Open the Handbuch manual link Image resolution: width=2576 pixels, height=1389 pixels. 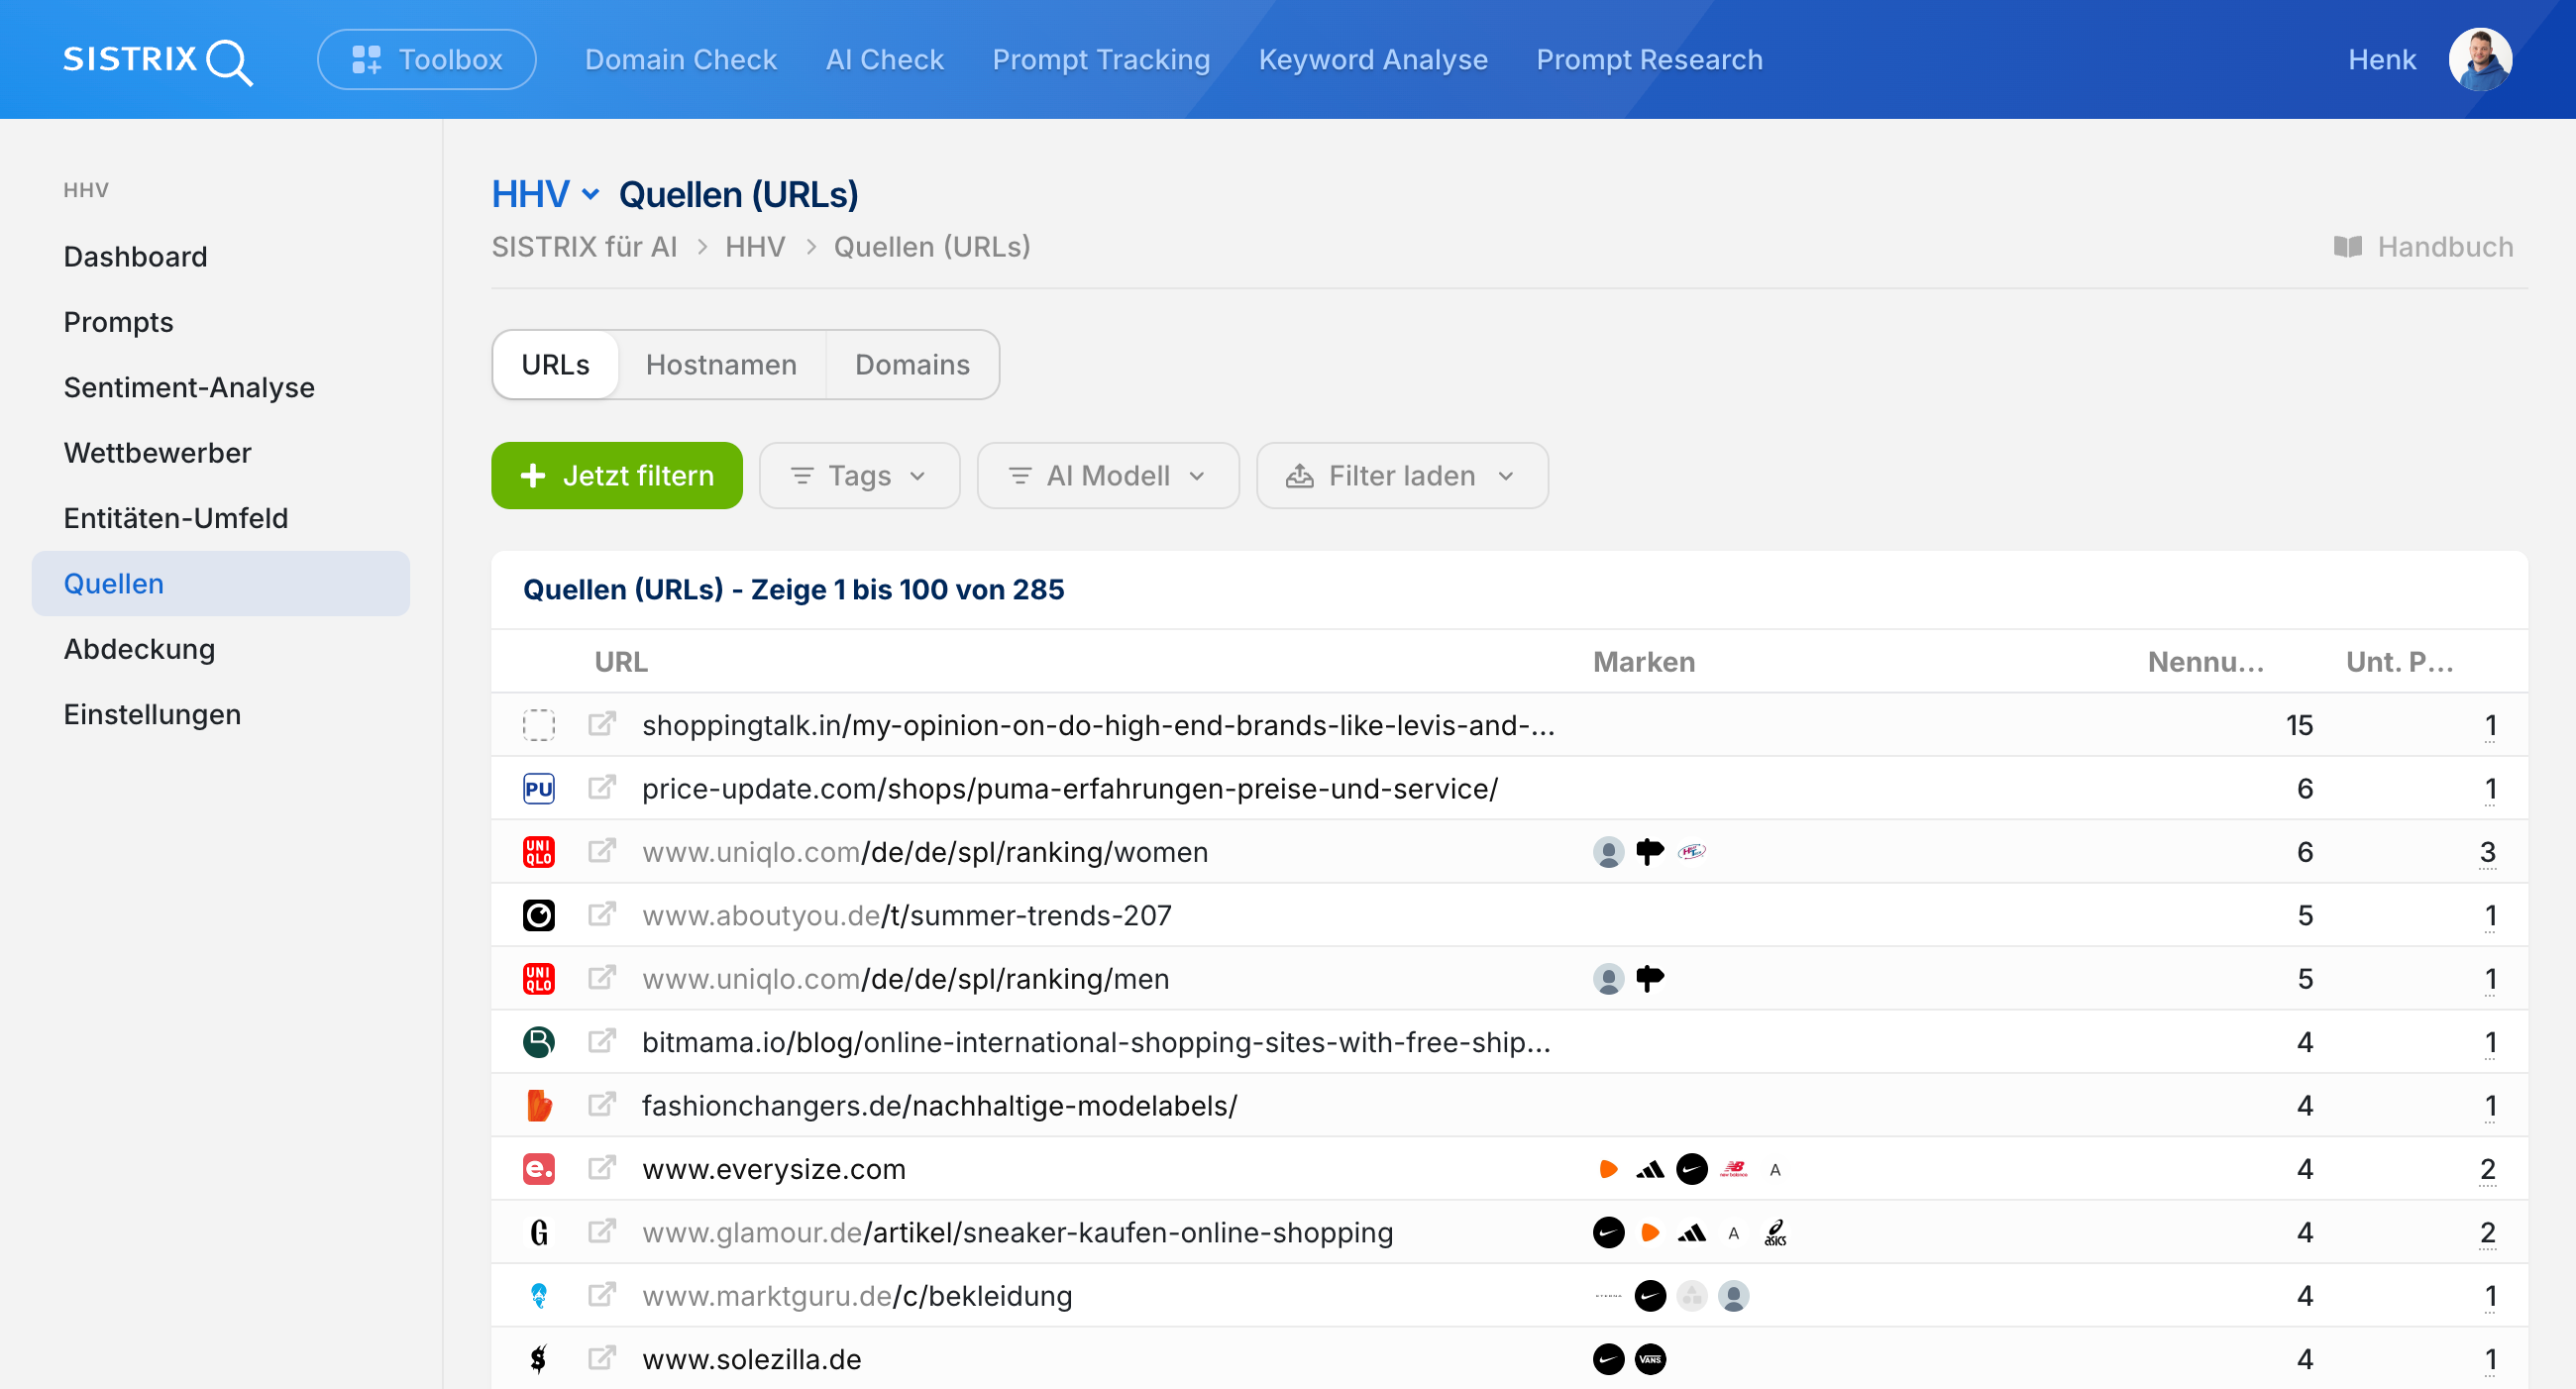click(x=2423, y=247)
